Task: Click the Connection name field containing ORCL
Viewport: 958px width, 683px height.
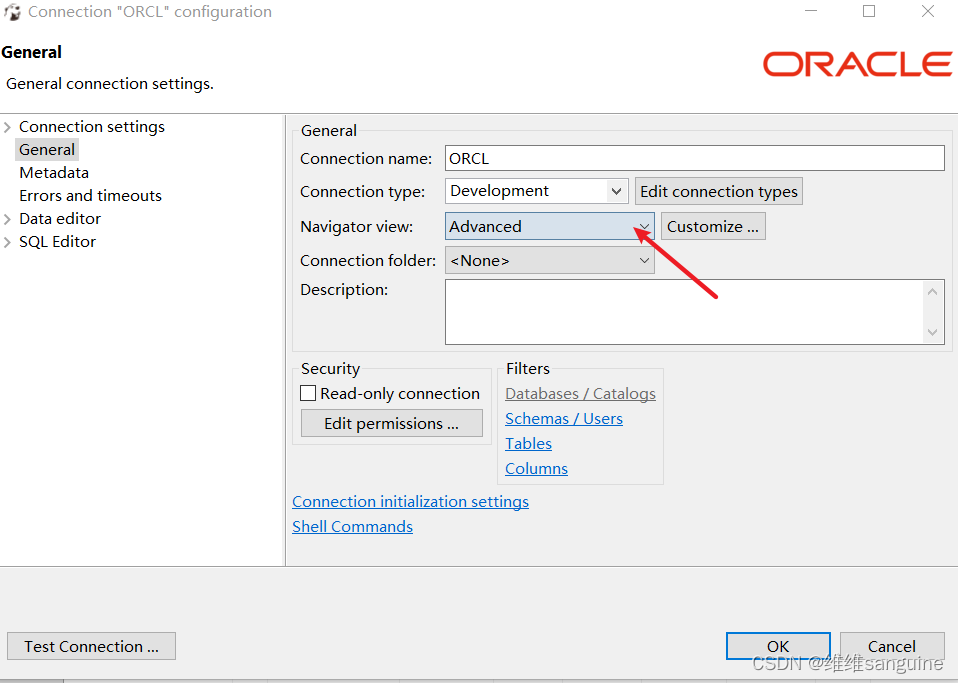Action: (x=695, y=158)
